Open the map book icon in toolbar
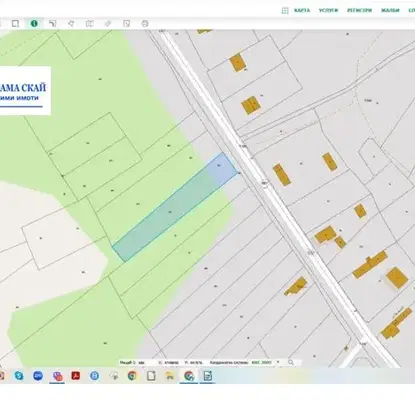The height and width of the screenshot is (400, 415). coord(89,24)
